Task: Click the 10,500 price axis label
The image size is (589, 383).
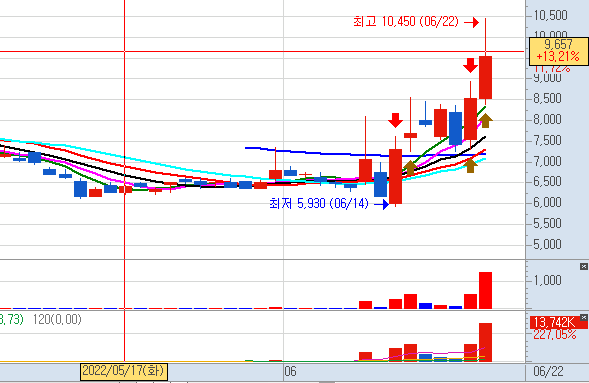Action: (551, 15)
